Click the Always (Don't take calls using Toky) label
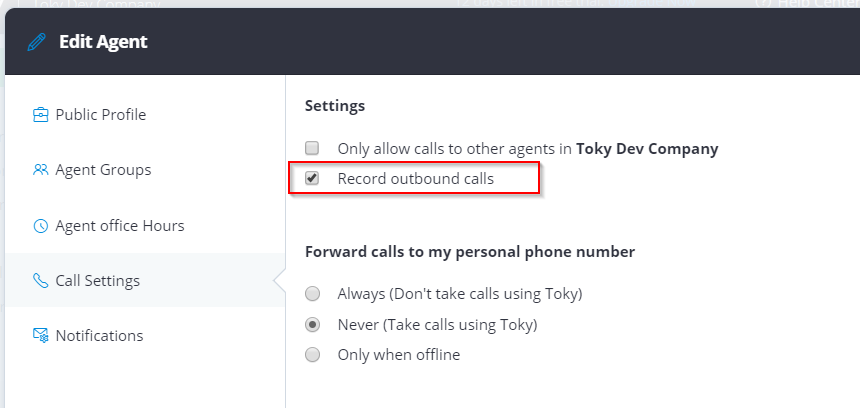Image resolution: width=860 pixels, height=408 pixels. (x=459, y=294)
